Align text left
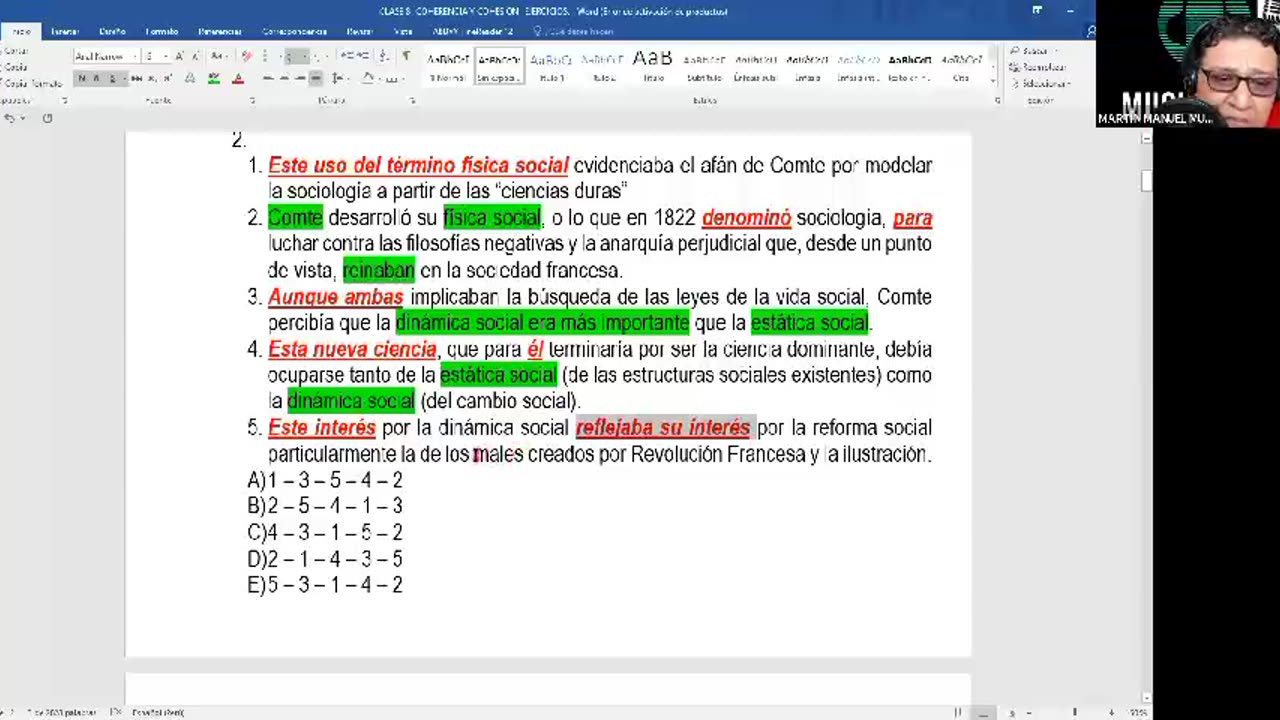The width and height of the screenshot is (1280, 720). (268, 78)
